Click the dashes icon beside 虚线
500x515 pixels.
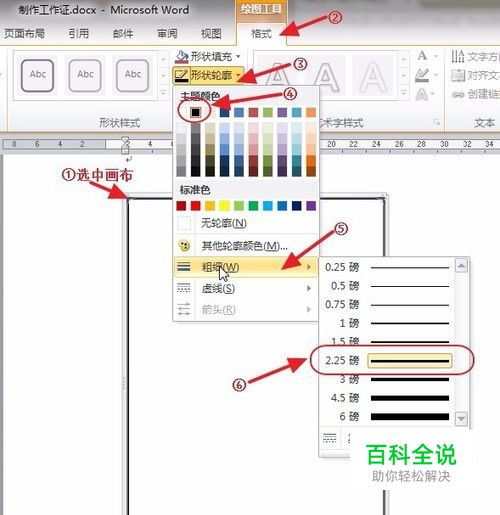click(x=184, y=288)
